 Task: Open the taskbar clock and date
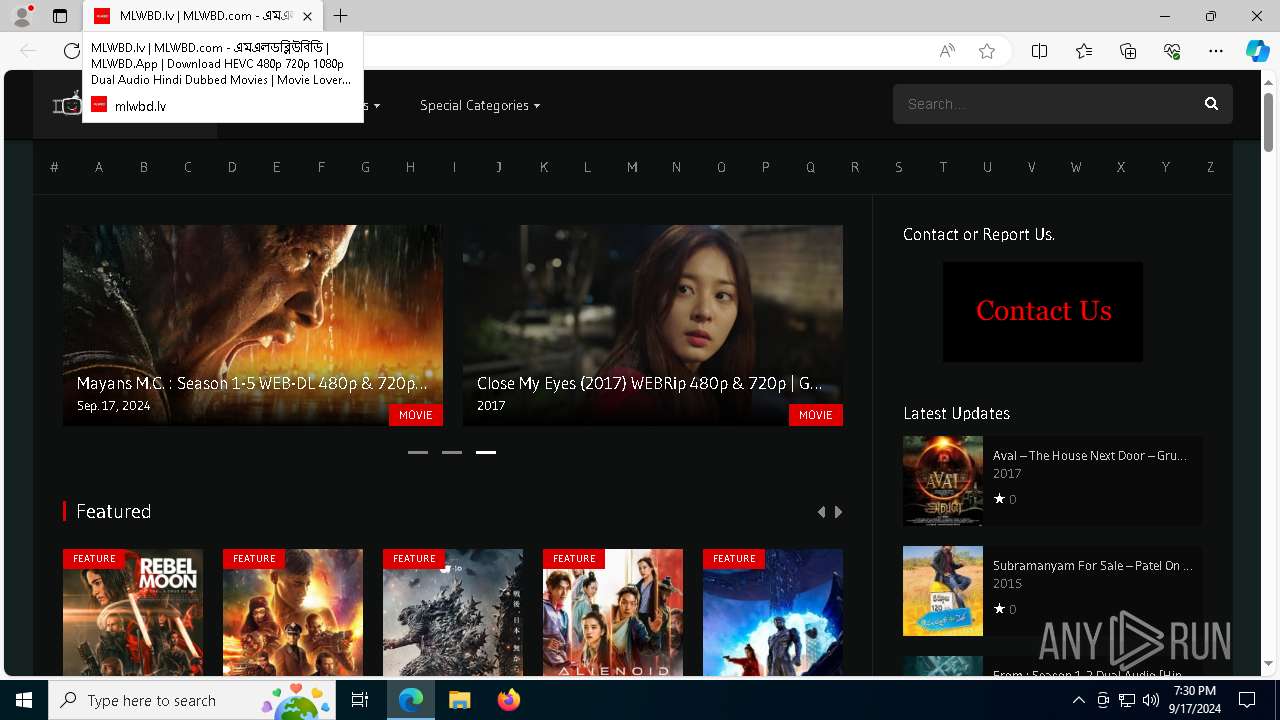click(1195, 700)
